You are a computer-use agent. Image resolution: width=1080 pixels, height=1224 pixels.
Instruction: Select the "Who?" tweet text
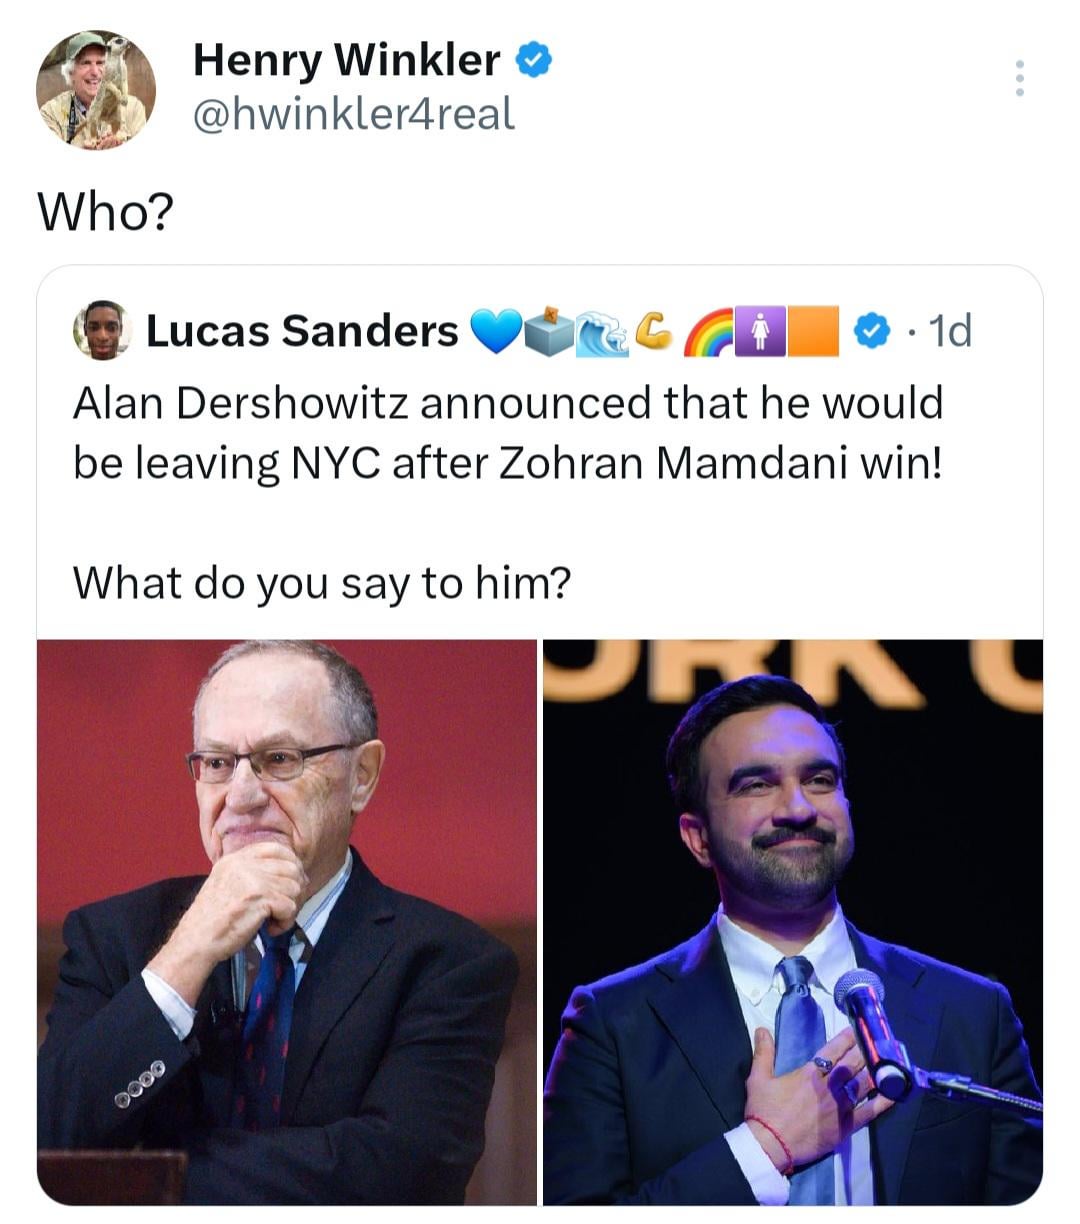[x=105, y=211]
